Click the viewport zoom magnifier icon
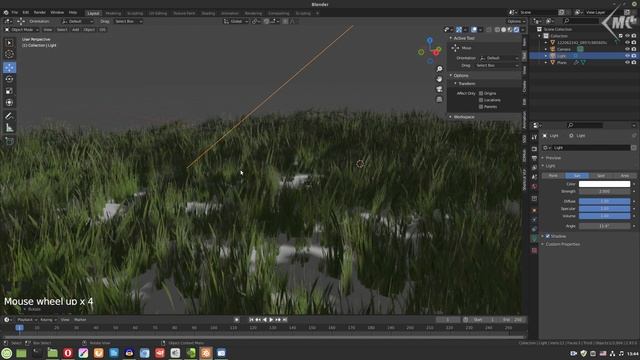640x360 pixels. [439, 69]
